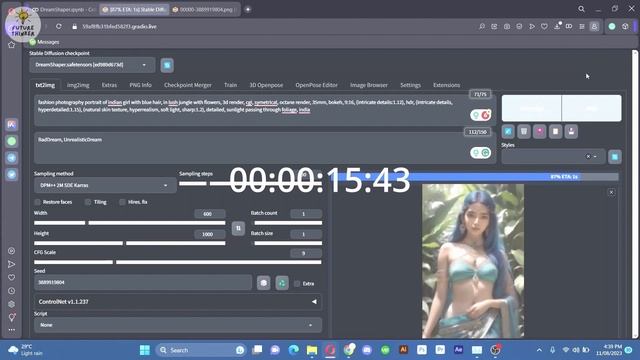Screen dimensions: 640x360
Task: Adjust the Width slider
Action: 129,223
